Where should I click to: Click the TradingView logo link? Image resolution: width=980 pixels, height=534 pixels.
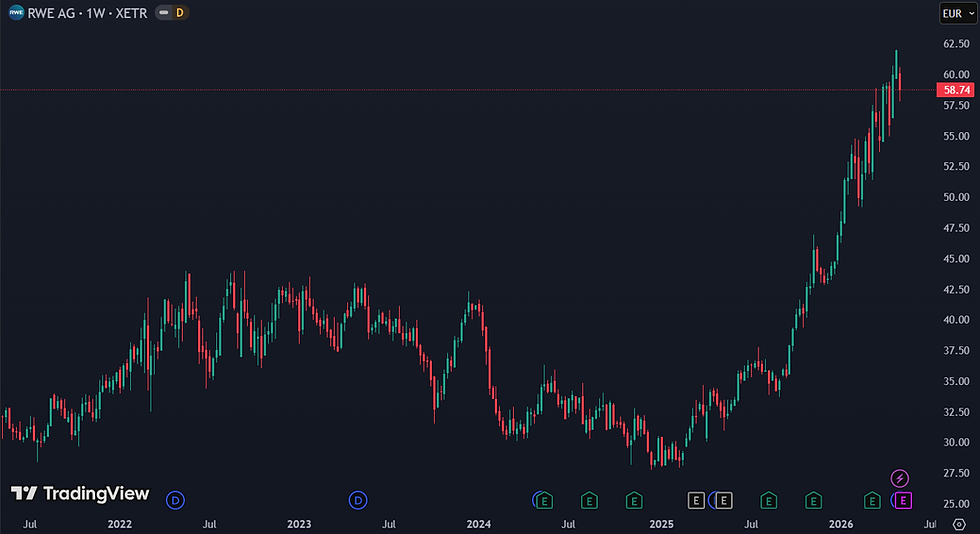pyautogui.click(x=80, y=493)
